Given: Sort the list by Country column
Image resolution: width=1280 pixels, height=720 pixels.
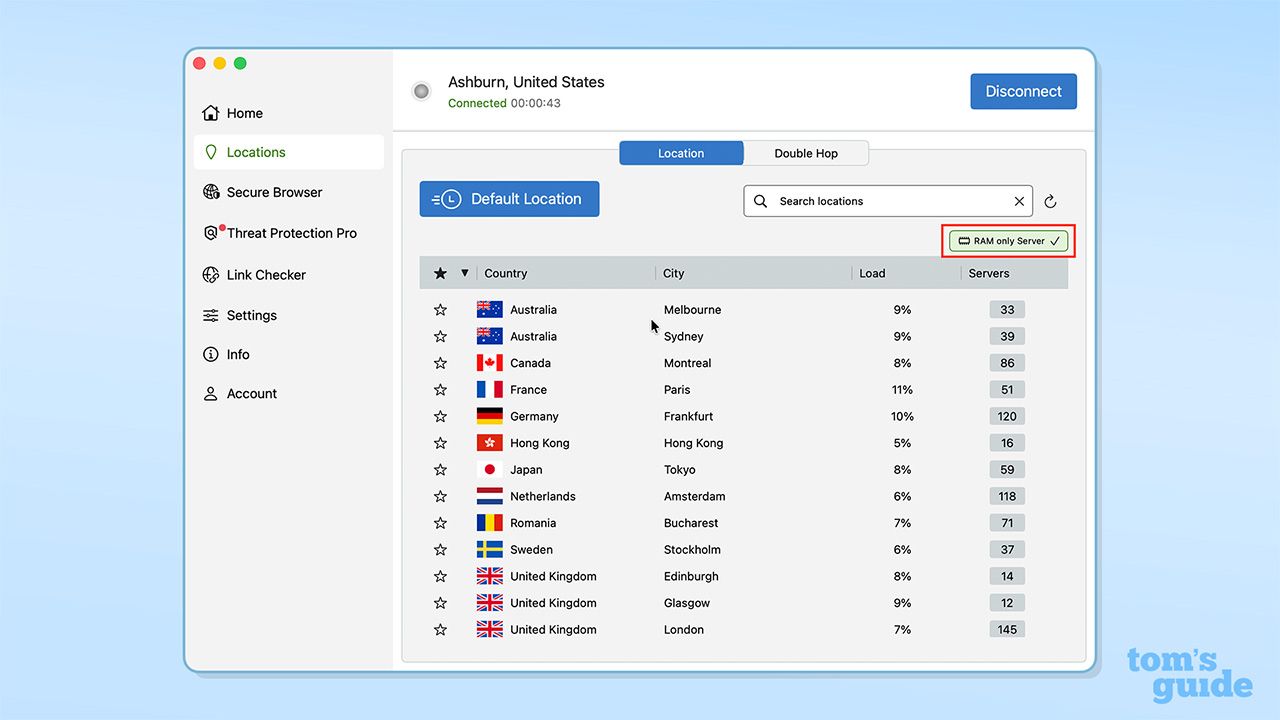Looking at the screenshot, I should pyautogui.click(x=505, y=273).
